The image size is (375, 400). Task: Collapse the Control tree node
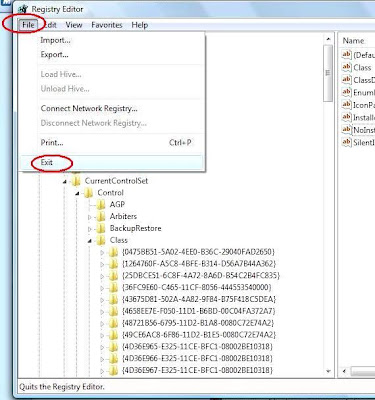[77, 194]
